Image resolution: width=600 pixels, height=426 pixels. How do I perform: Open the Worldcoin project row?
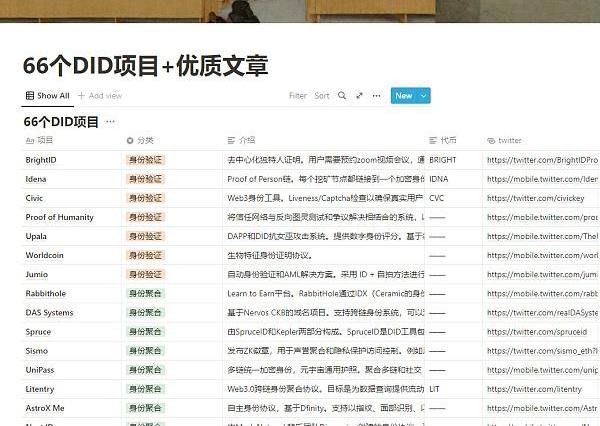pos(49,255)
